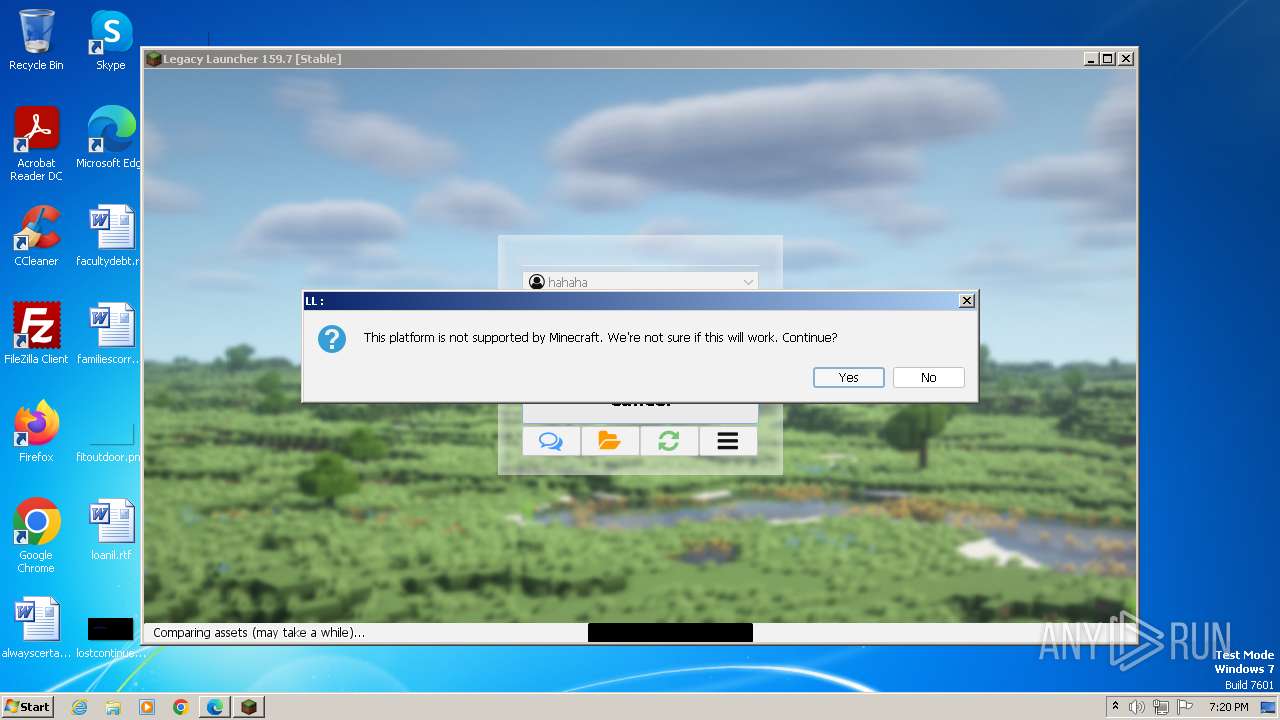Click the 7:20 PM taskbar clock

pos(1228,707)
